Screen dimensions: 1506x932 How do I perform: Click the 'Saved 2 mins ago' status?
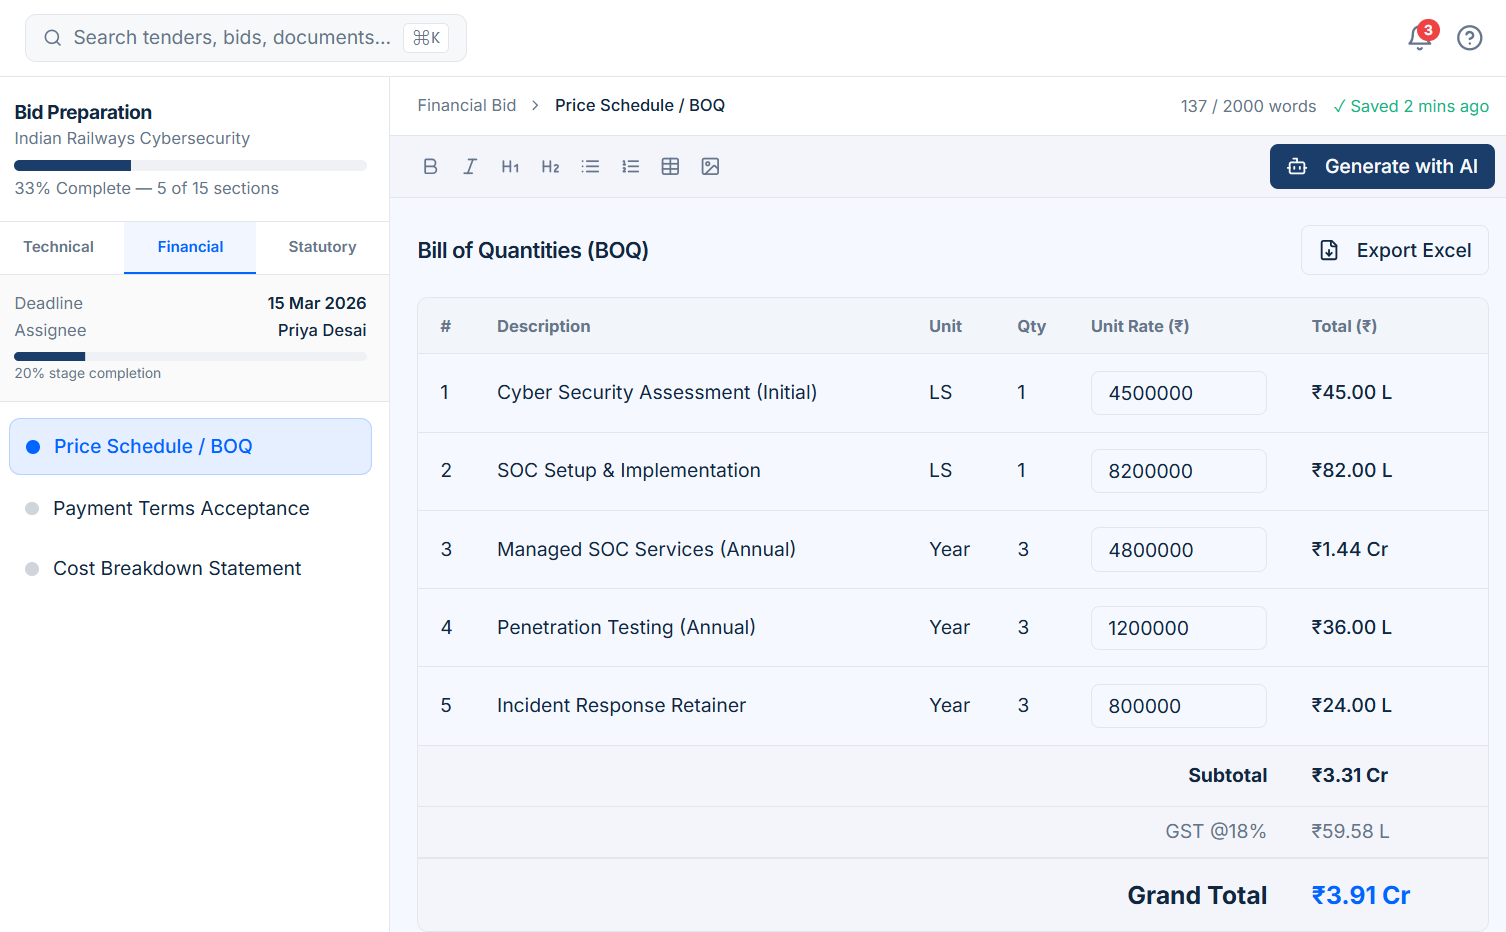pyautogui.click(x=1411, y=106)
